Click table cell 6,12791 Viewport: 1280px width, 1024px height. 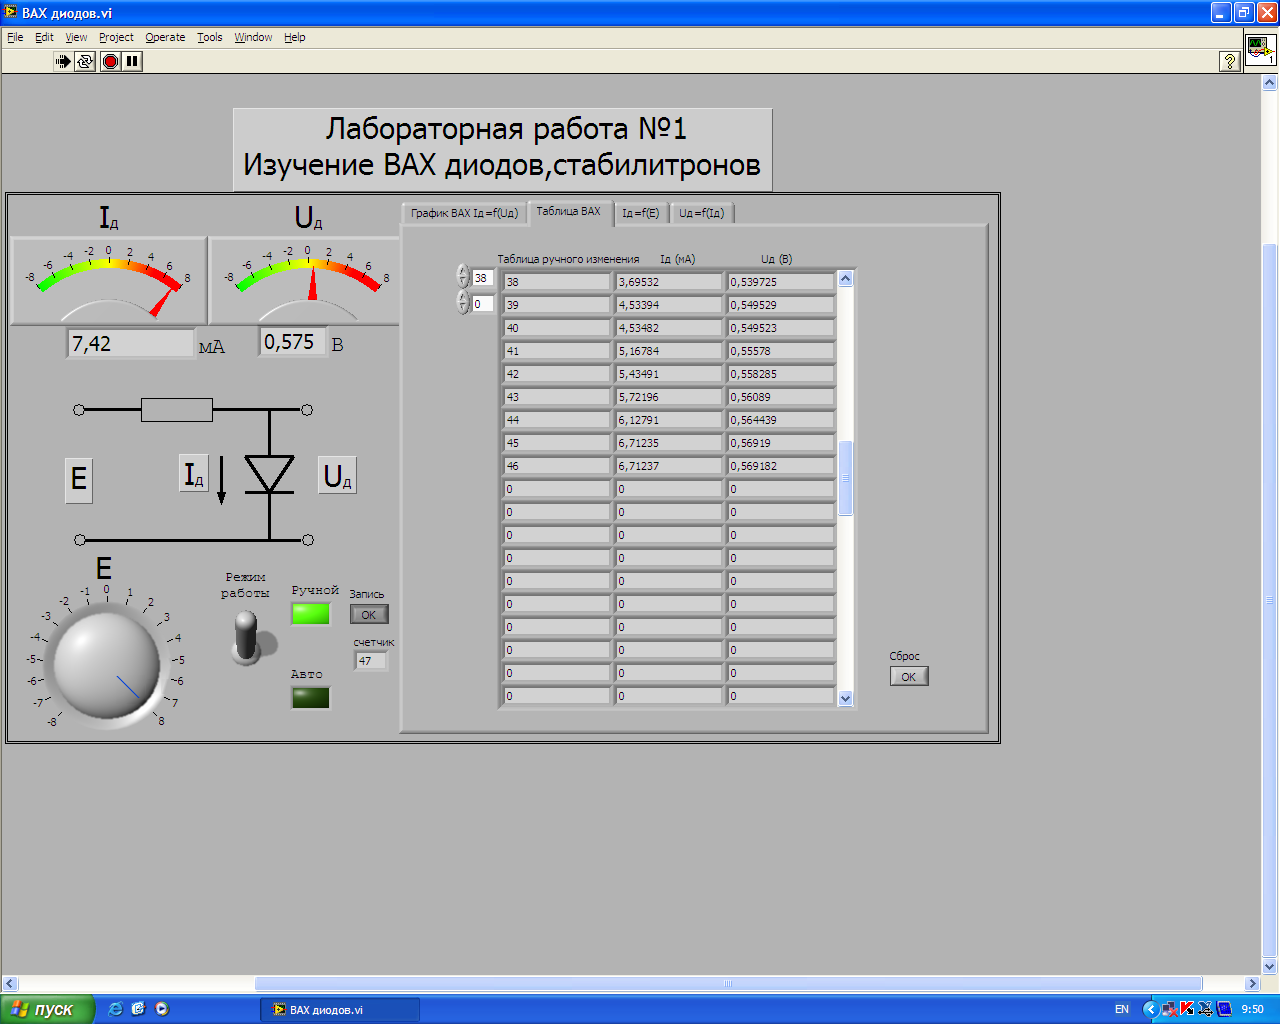coord(669,420)
